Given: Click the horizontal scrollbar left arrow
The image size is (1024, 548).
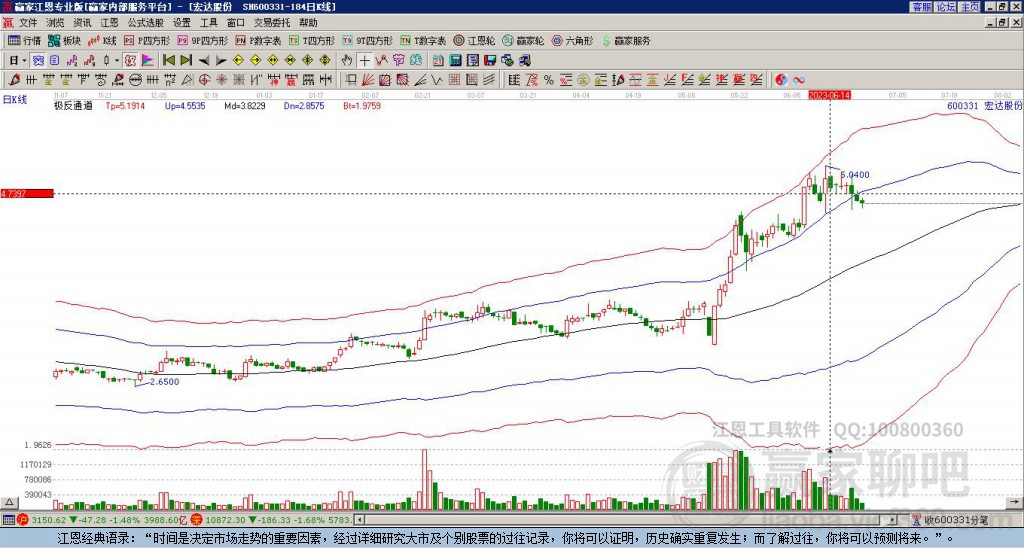Looking at the screenshot, I should [x=359, y=520].
